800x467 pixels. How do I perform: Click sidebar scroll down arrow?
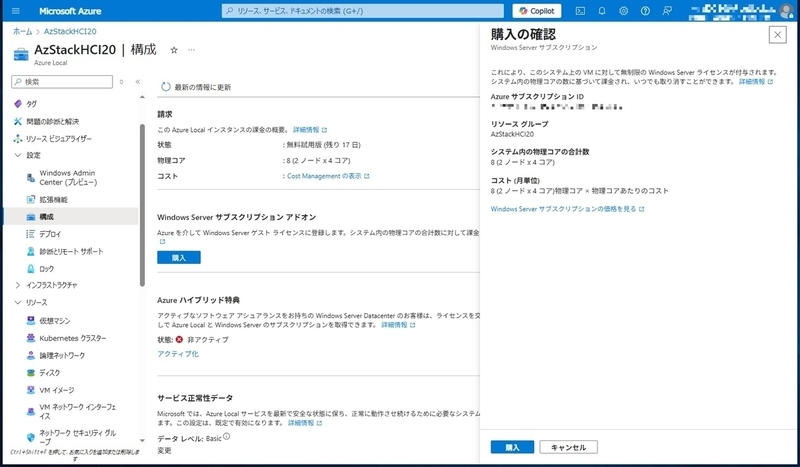coord(142,440)
